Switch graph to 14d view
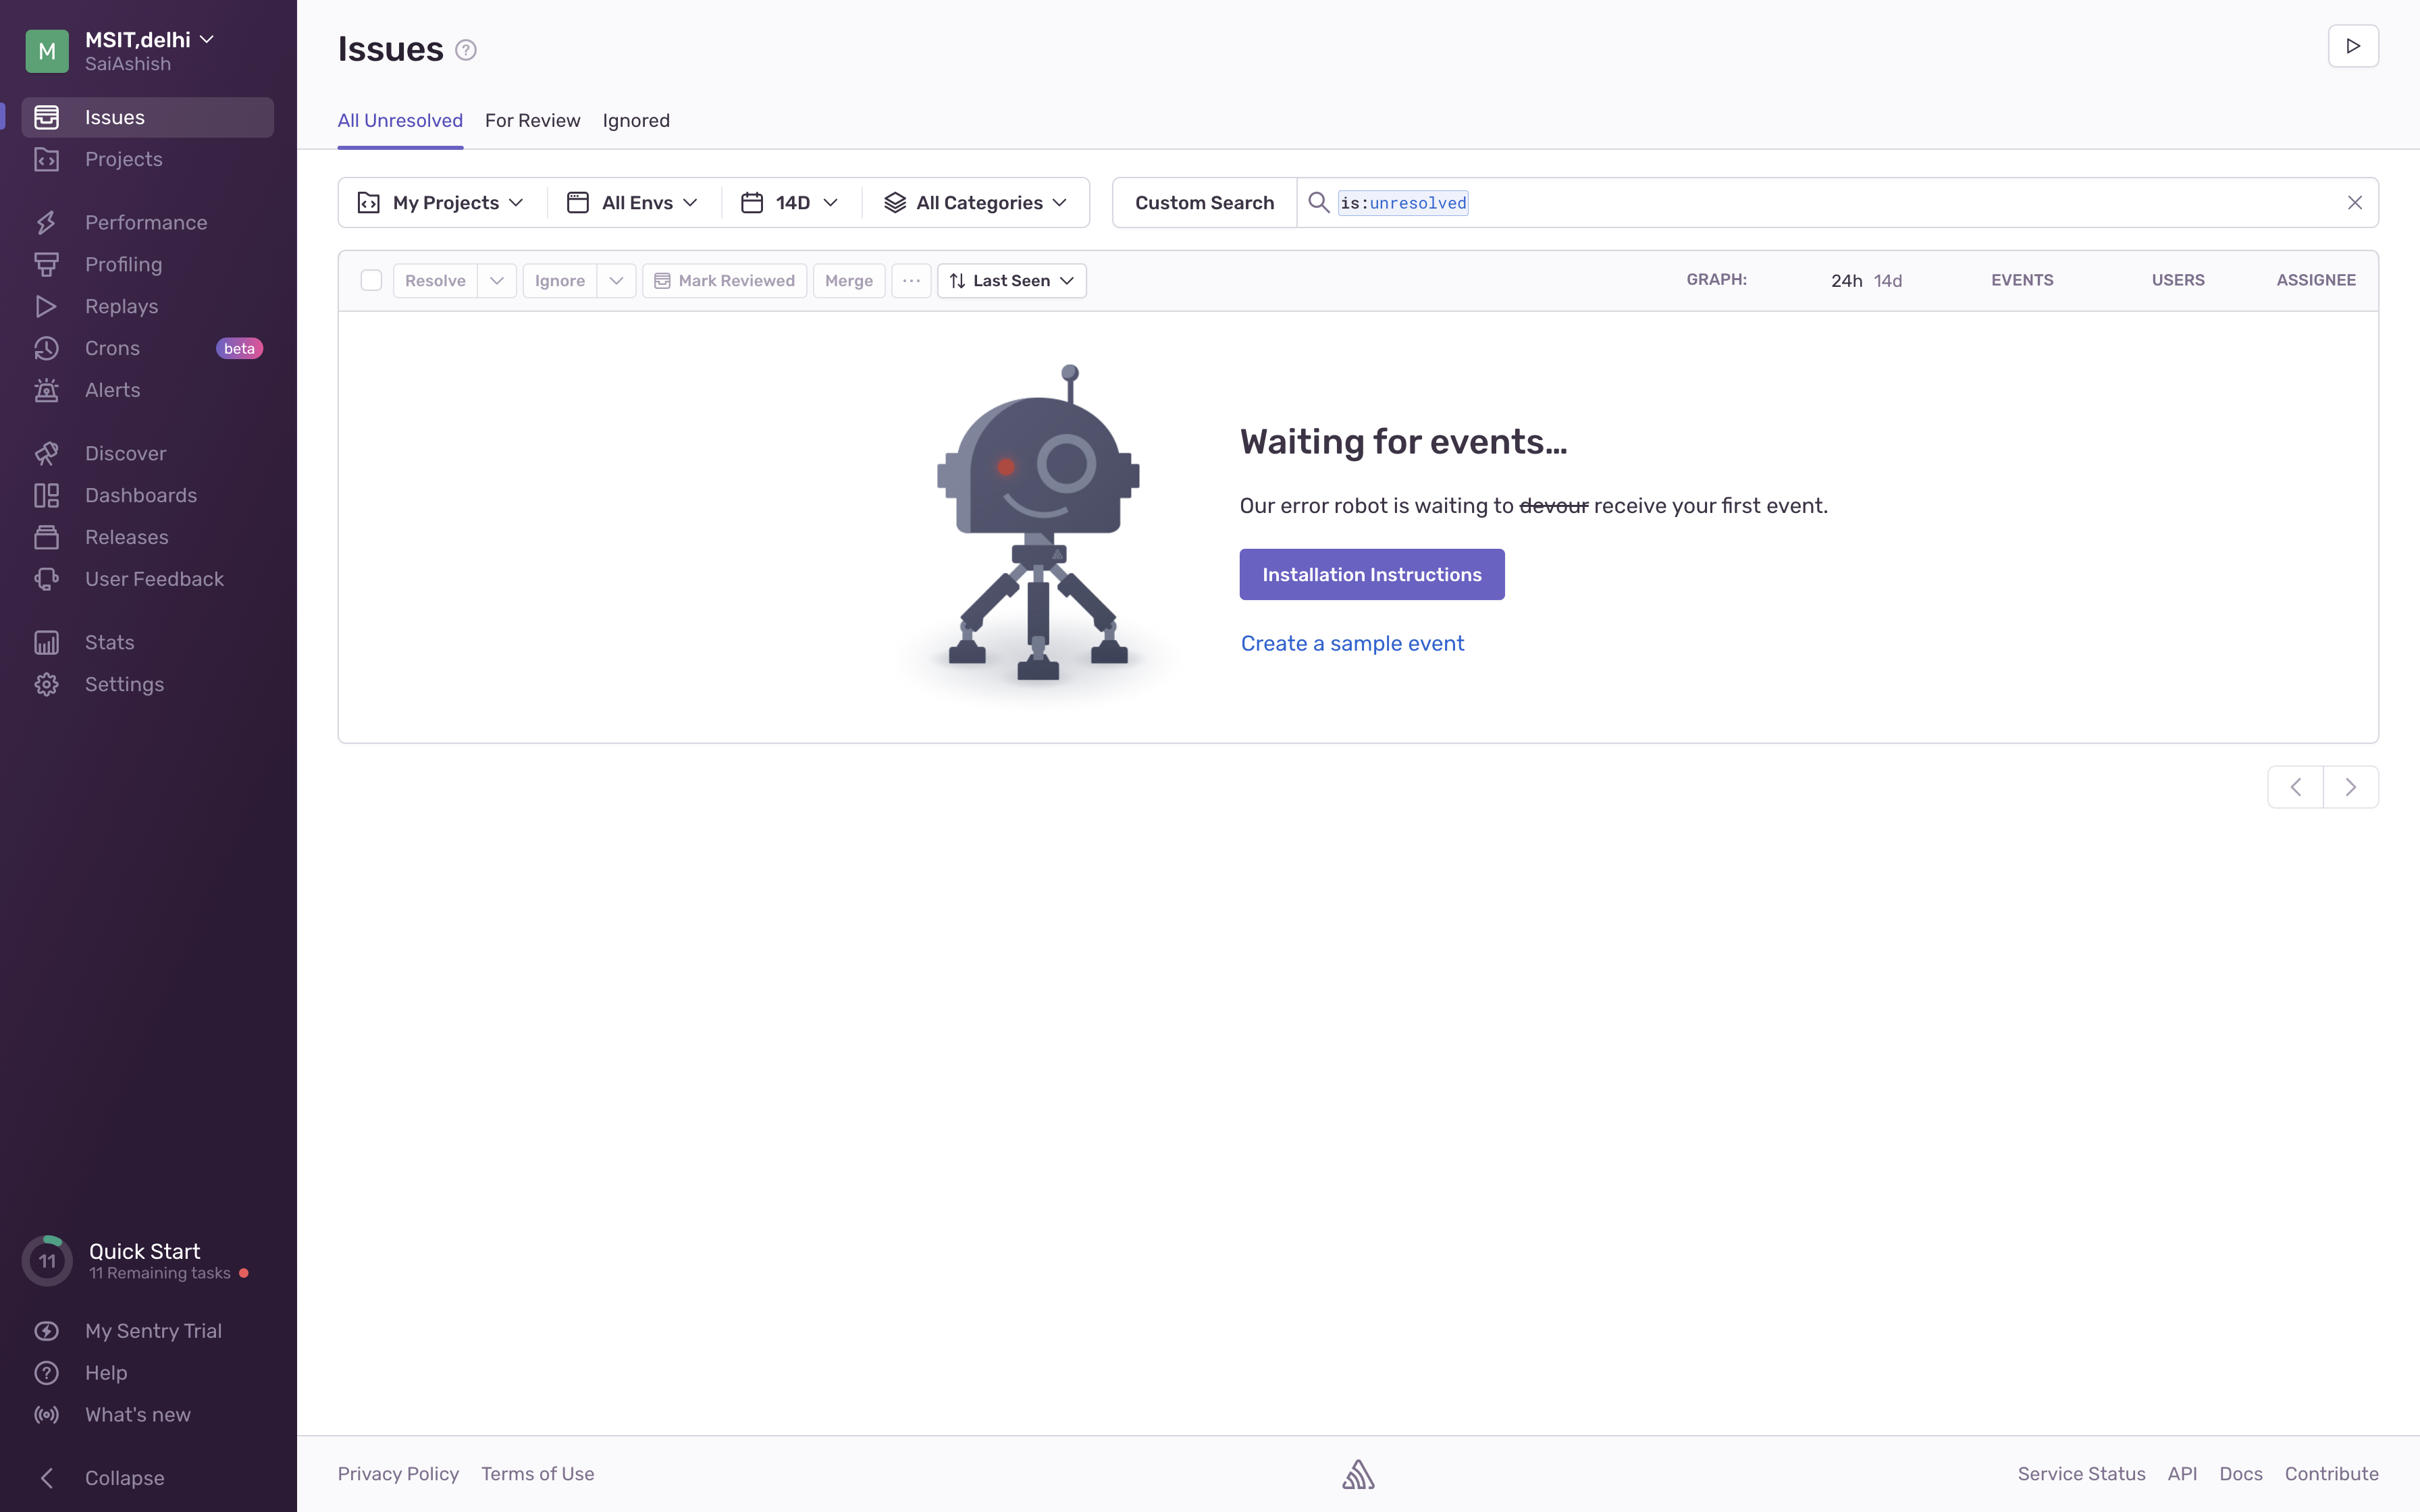The height and width of the screenshot is (1512, 2420). pyautogui.click(x=1887, y=281)
